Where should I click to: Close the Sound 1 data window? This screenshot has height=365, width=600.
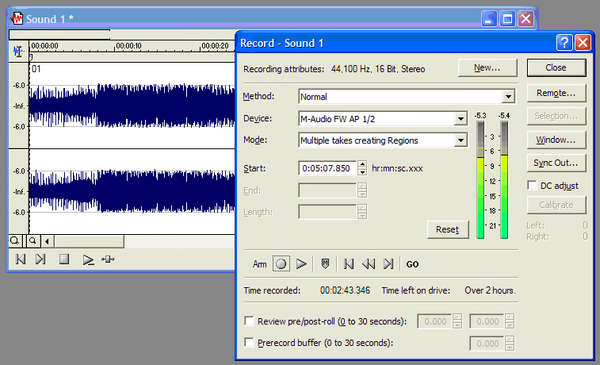click(526, 19)
